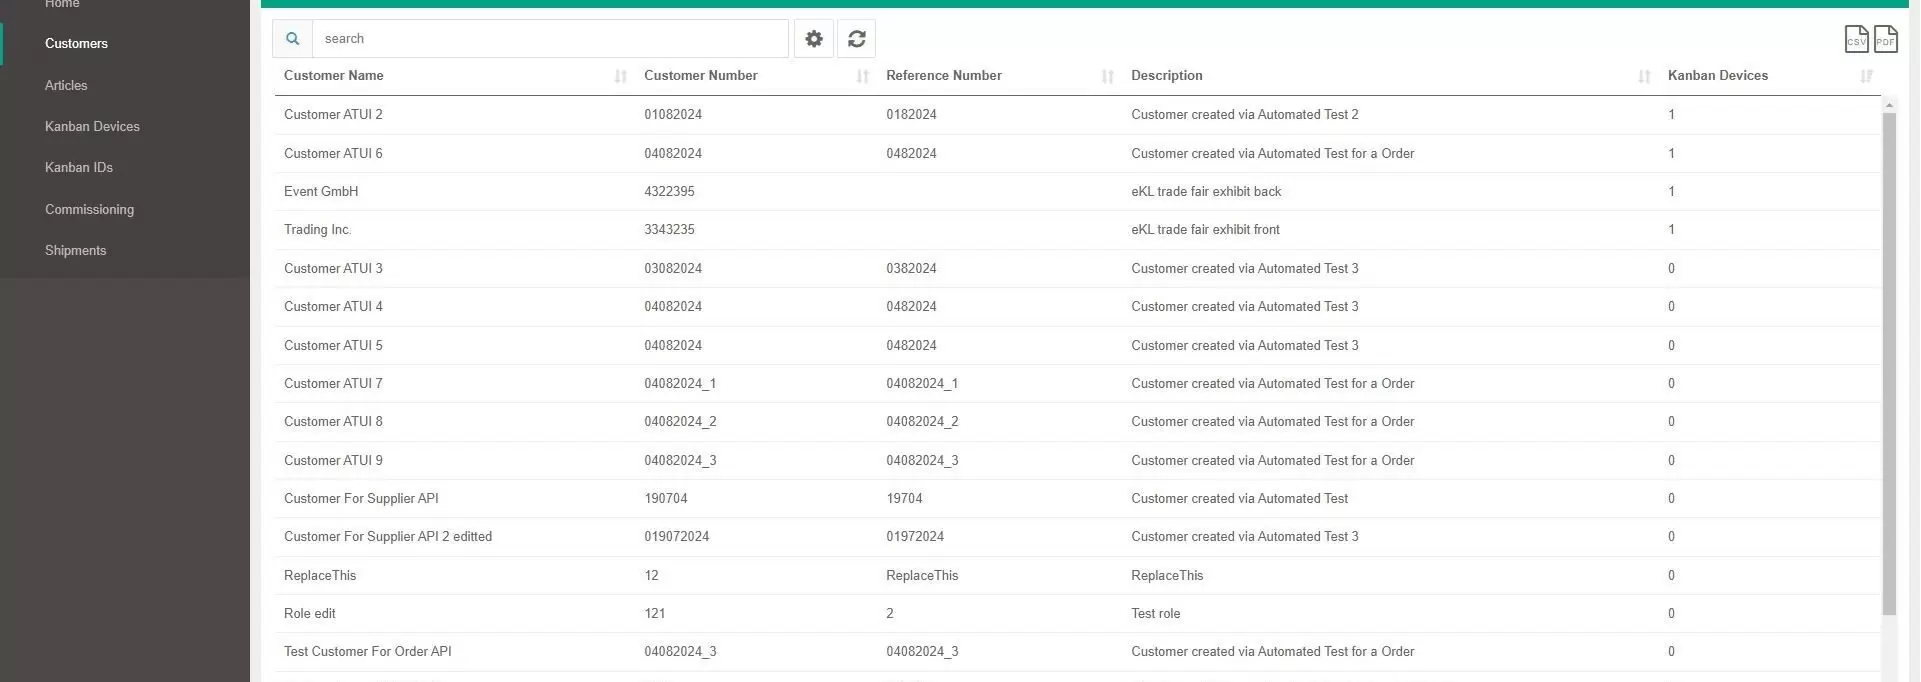
Task: Sort by Reference Number column arrows
Action: pyautogui.click(x=1107, y=76)
